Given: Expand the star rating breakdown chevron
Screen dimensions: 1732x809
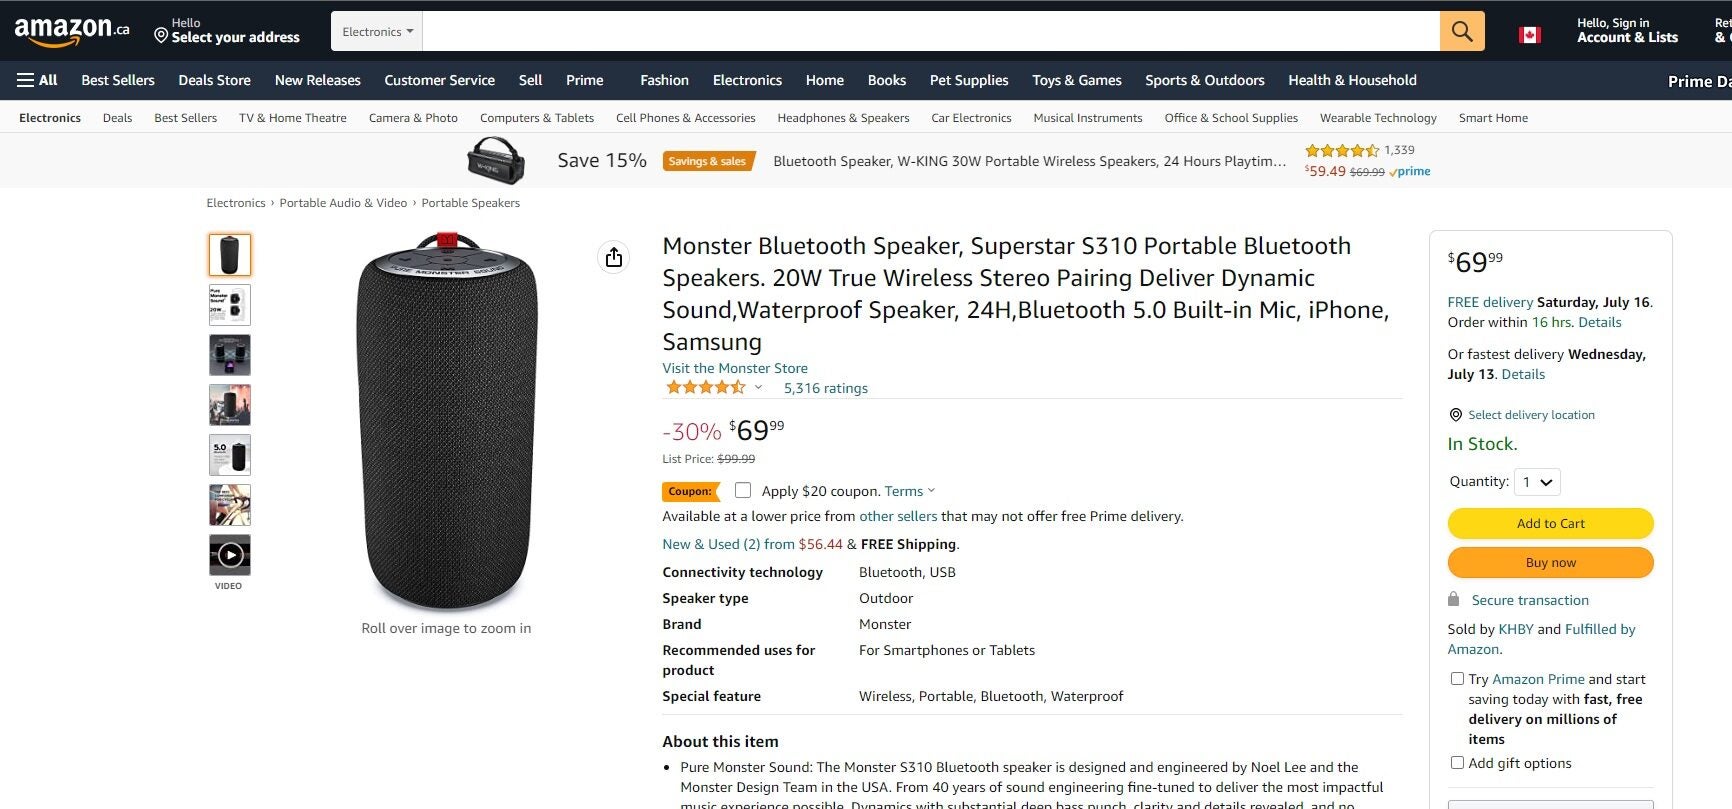Looking at the screenshot, I should (x=758, y=388).
